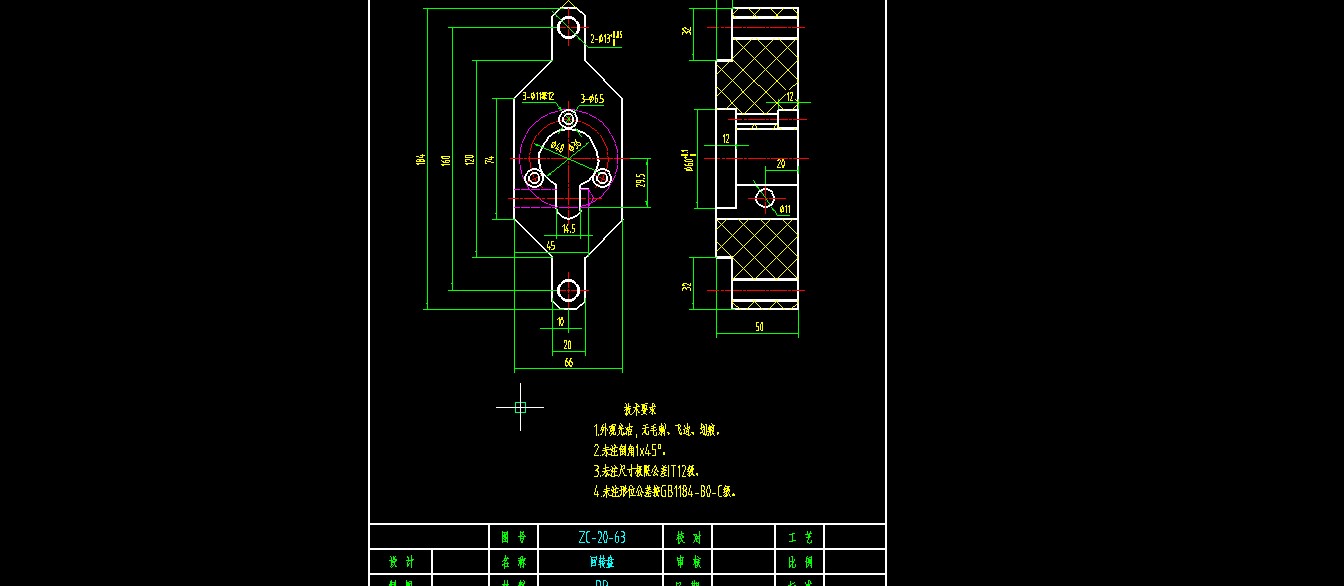The width and height of the screenshot is (1344, 586).
Task: Select the drawing number text "ZC-20-63"
Action: pyautogui.click(x=602, y=538)
